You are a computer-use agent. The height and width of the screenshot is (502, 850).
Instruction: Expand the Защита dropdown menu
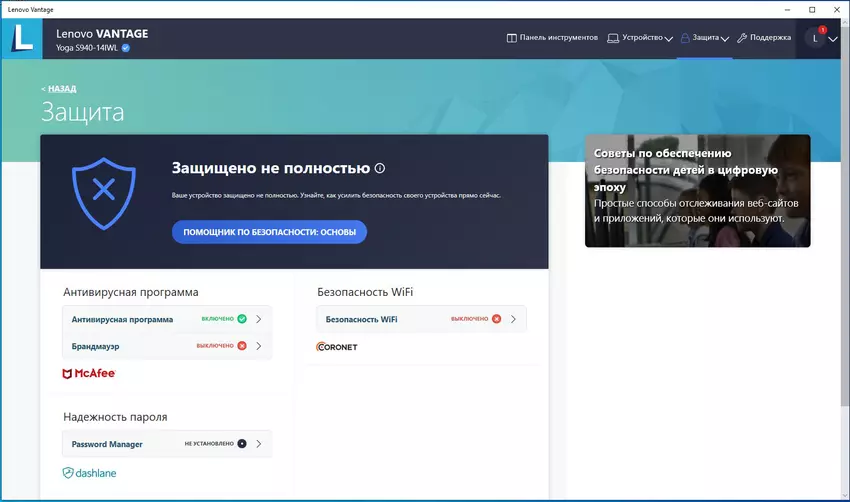[705, 38]
